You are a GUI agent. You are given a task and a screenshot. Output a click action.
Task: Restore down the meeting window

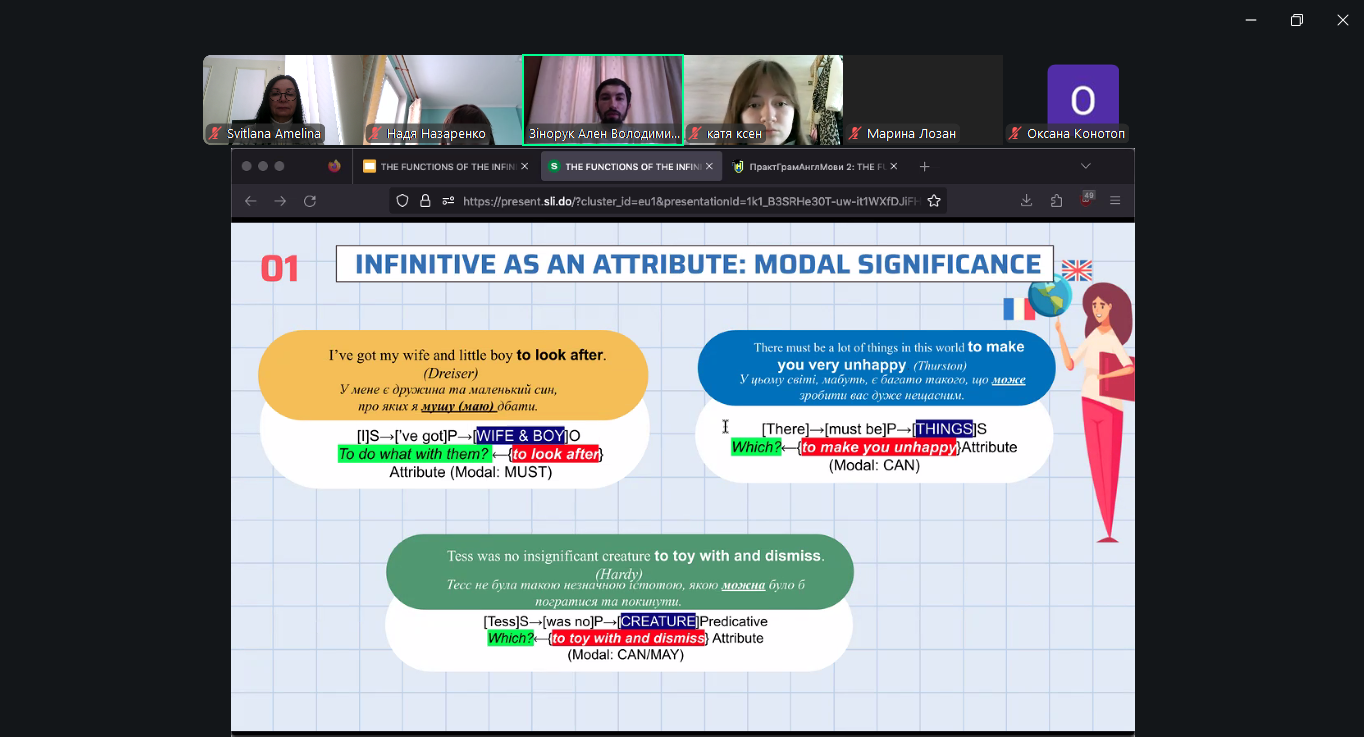point(1297,20)
